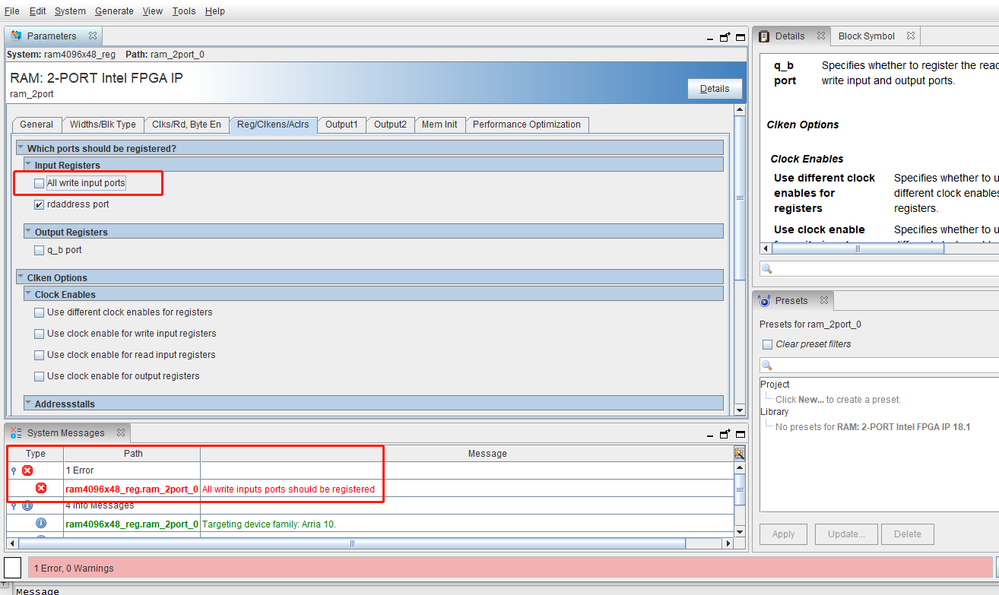Maximize the System Messages panel

tap(740, 434)
